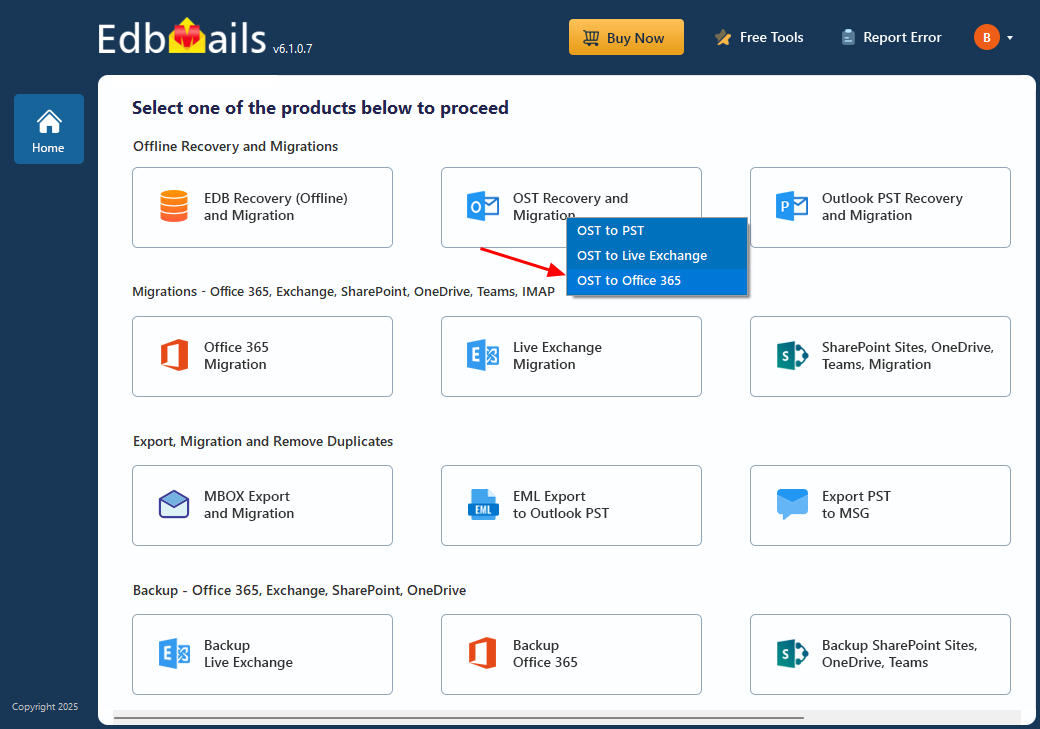Click the Report Error clipboard icon
Image resolution: width=1040 pixels, height=729 pixels.
[x=848, y=37]
